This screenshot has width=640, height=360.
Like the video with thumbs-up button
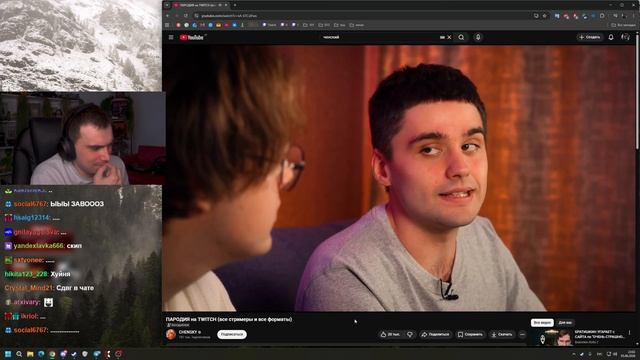pos(391,334)
